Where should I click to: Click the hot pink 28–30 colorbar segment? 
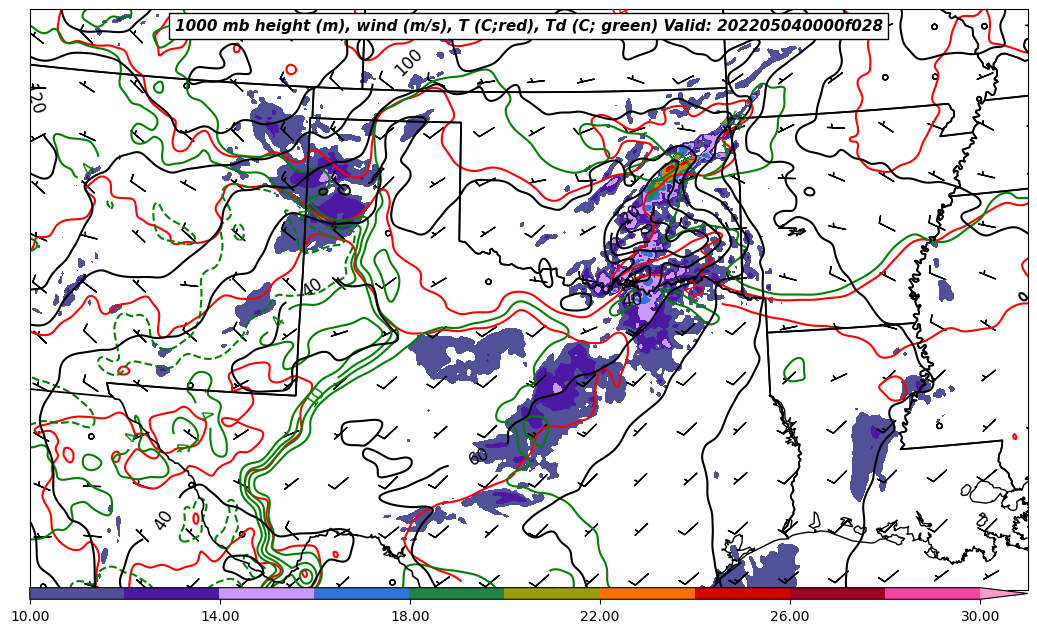(x=931, y=593)
